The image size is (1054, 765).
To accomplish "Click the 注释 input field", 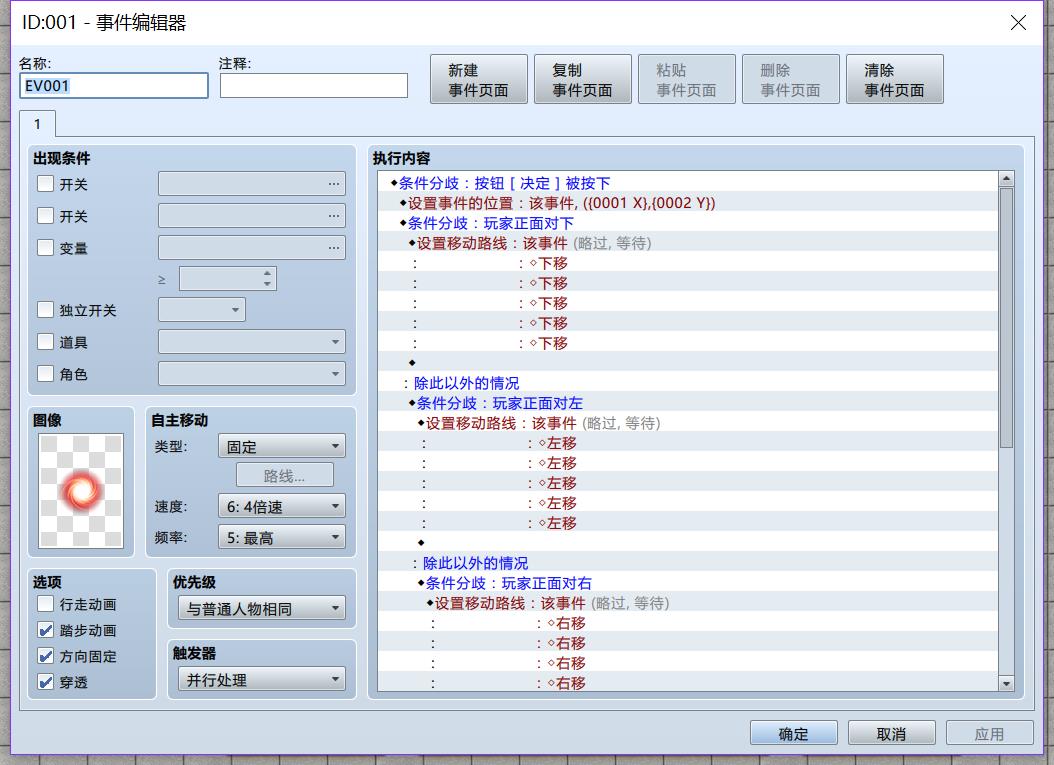I will coord(314,85).
